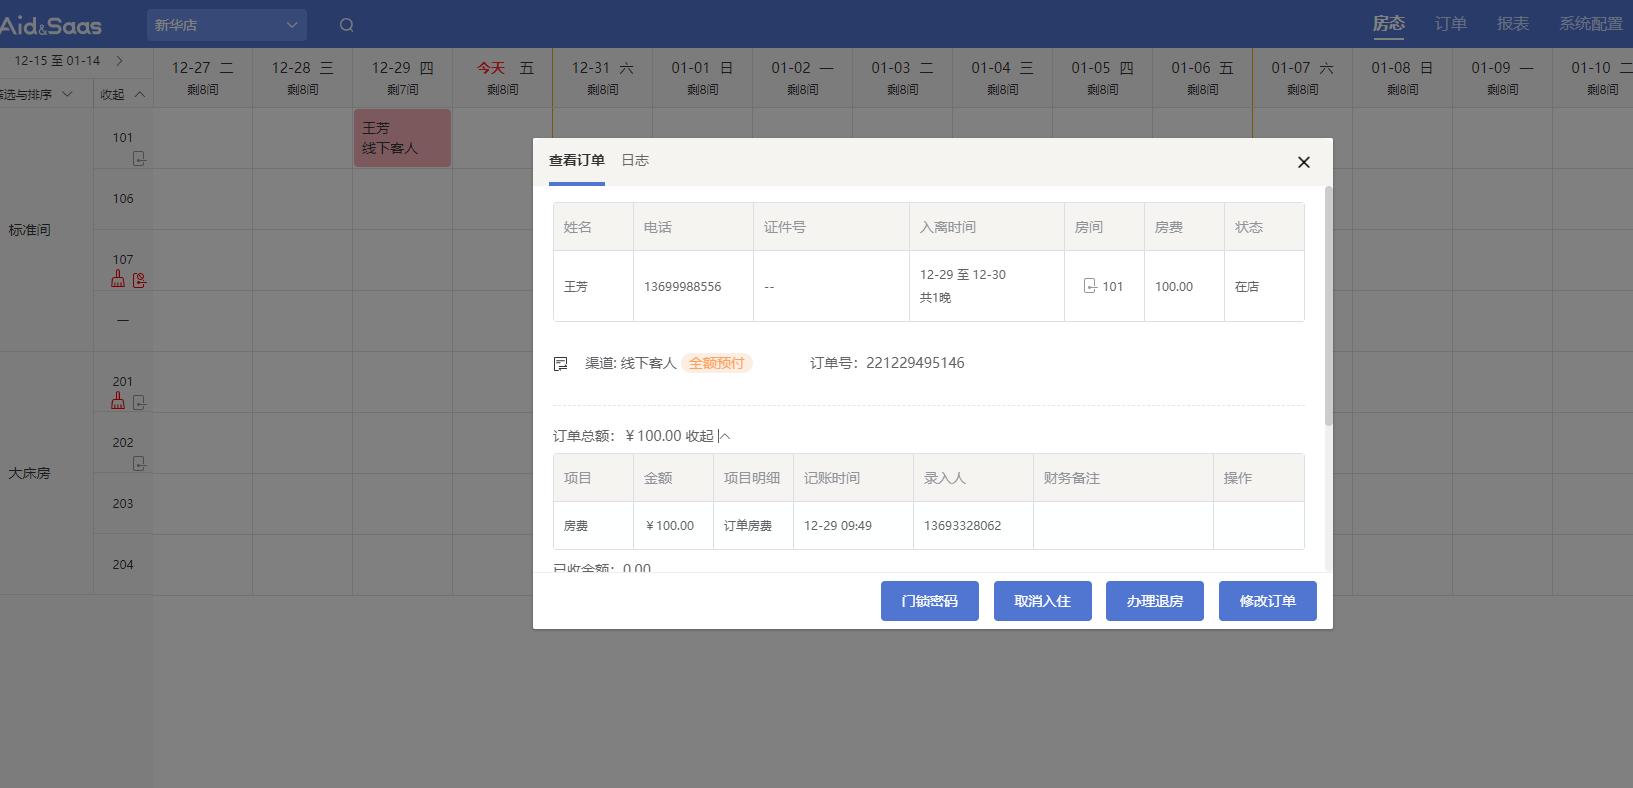Collapse order total details via 收起

coord(707,436)
